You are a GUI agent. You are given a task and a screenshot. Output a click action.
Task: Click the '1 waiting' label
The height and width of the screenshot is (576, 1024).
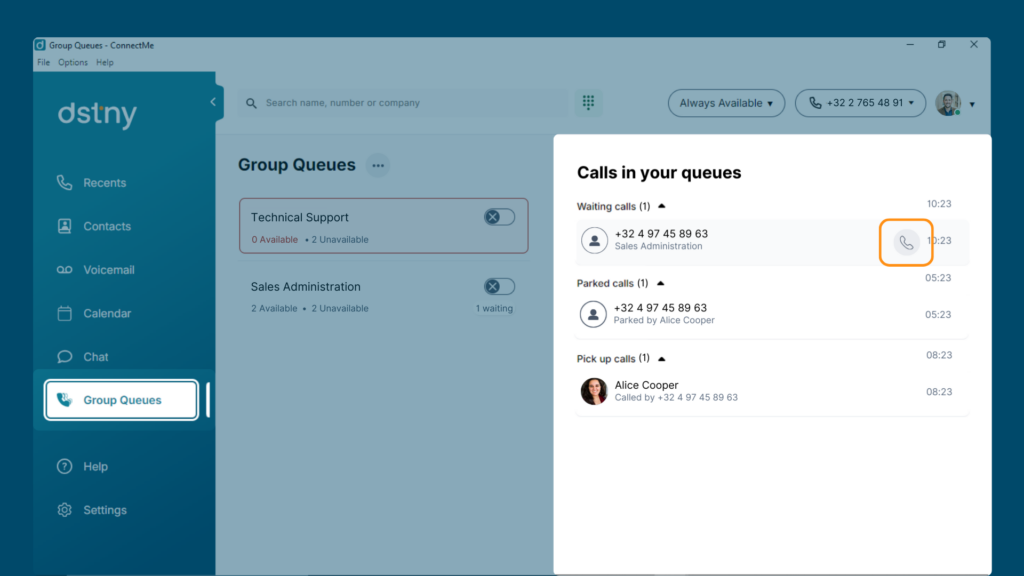click(494, 308)
